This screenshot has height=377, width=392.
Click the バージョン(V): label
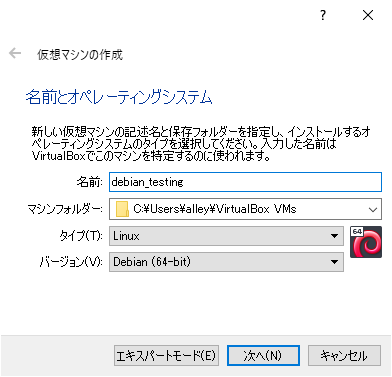point(71,262)
